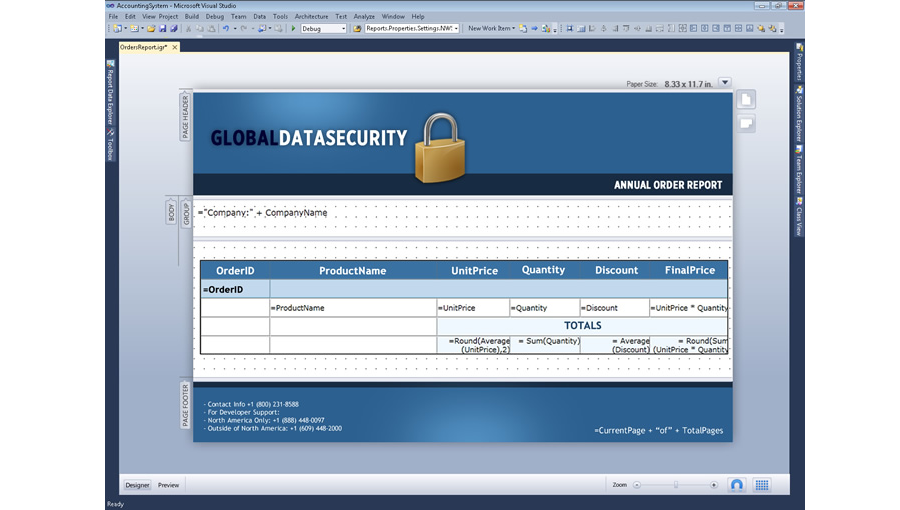
Task: Select the =ProductName data cell
Action: point(352,308)
